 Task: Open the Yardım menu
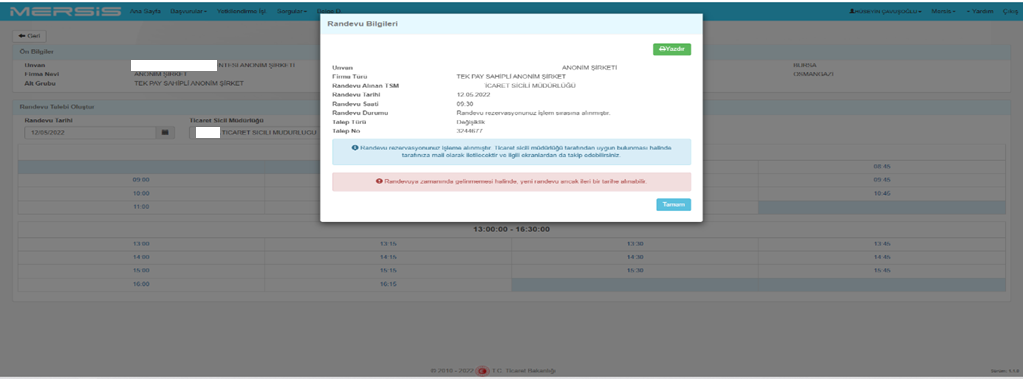click(x=980, y=12)
